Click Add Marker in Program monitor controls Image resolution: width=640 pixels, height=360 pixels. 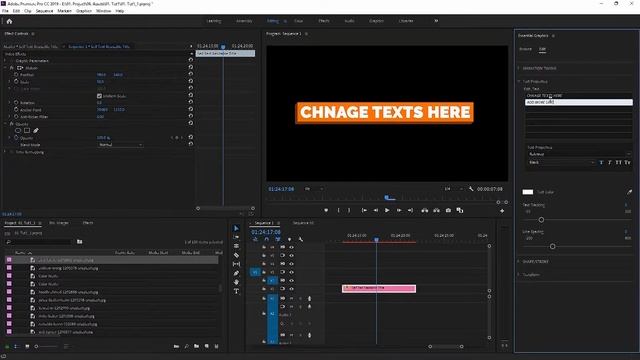[x=326, y=210]
